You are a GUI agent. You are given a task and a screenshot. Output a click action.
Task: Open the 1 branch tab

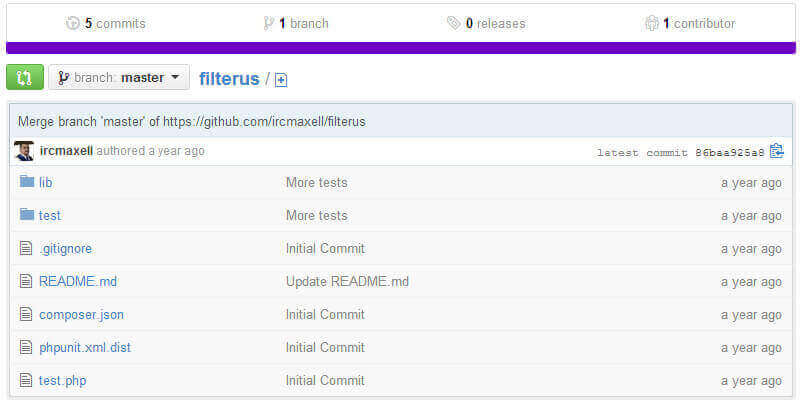(296, 23)
